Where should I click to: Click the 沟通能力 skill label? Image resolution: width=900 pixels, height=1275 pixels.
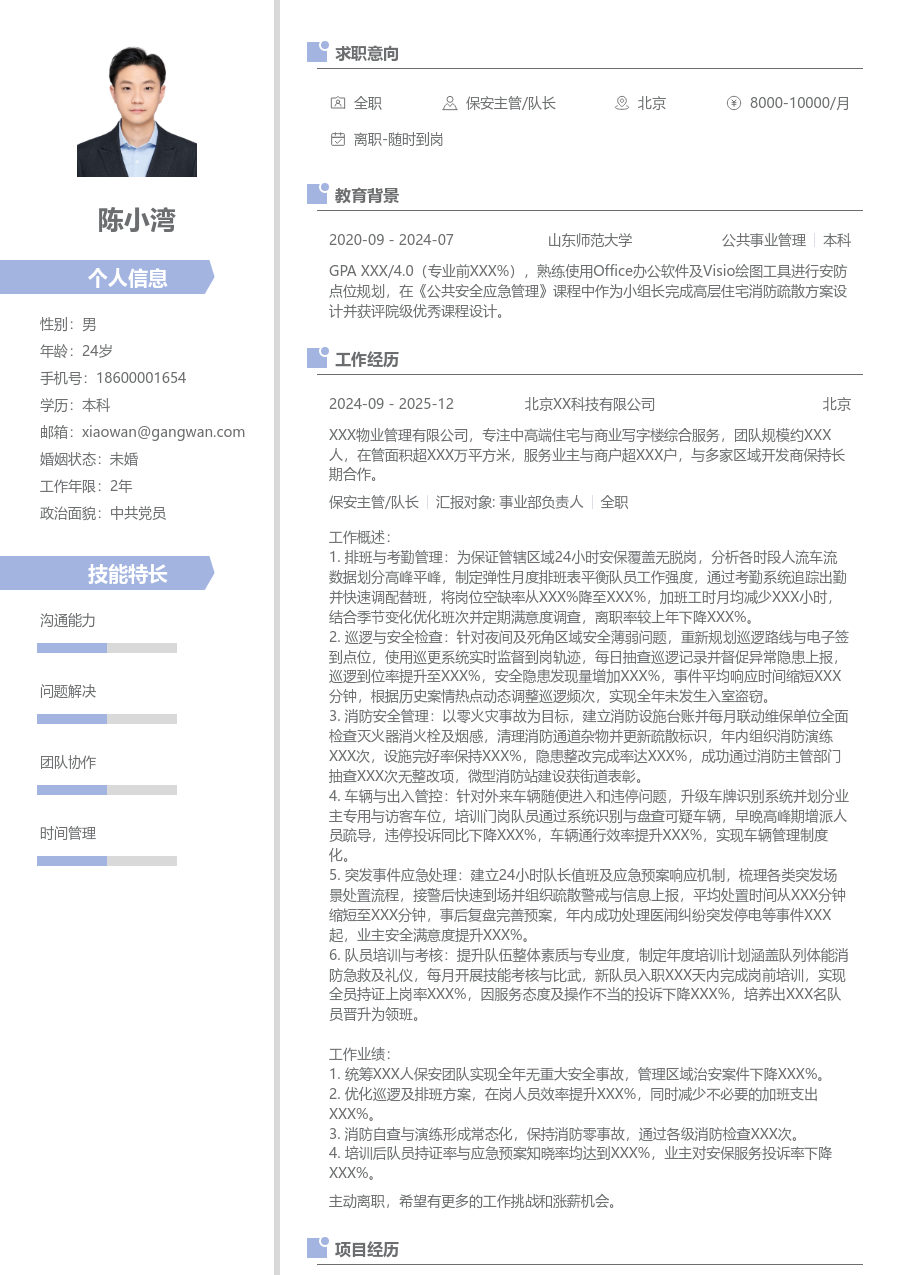(68, 620)
